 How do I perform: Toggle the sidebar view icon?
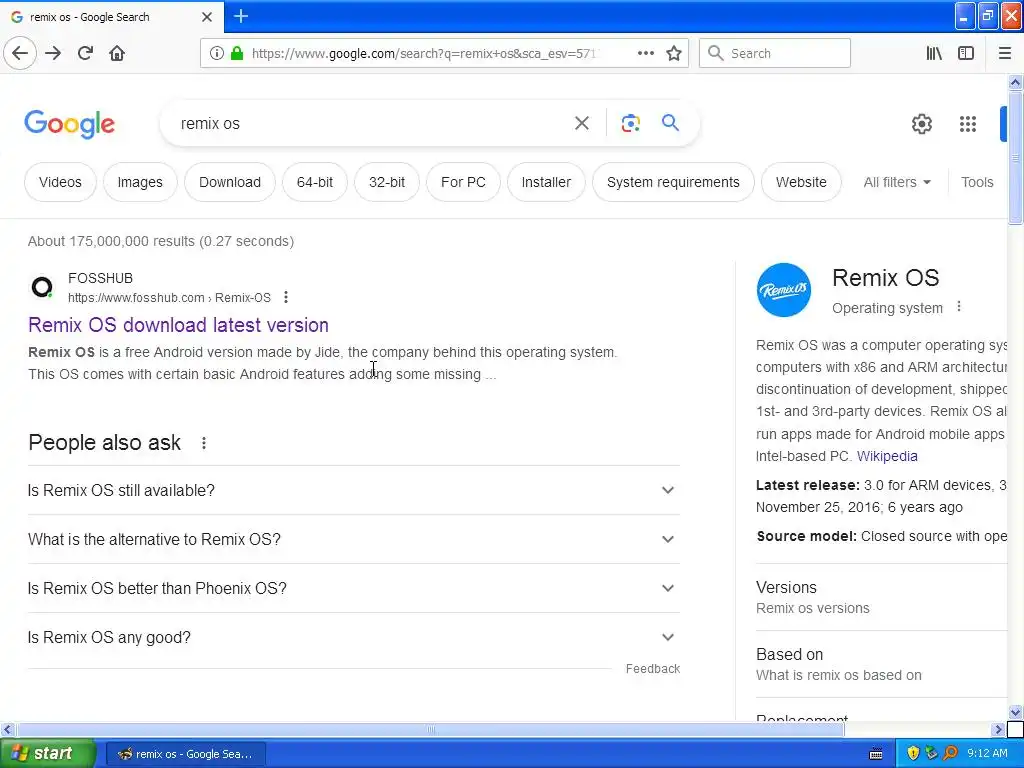pyautogui.click(x=966, y=53)
